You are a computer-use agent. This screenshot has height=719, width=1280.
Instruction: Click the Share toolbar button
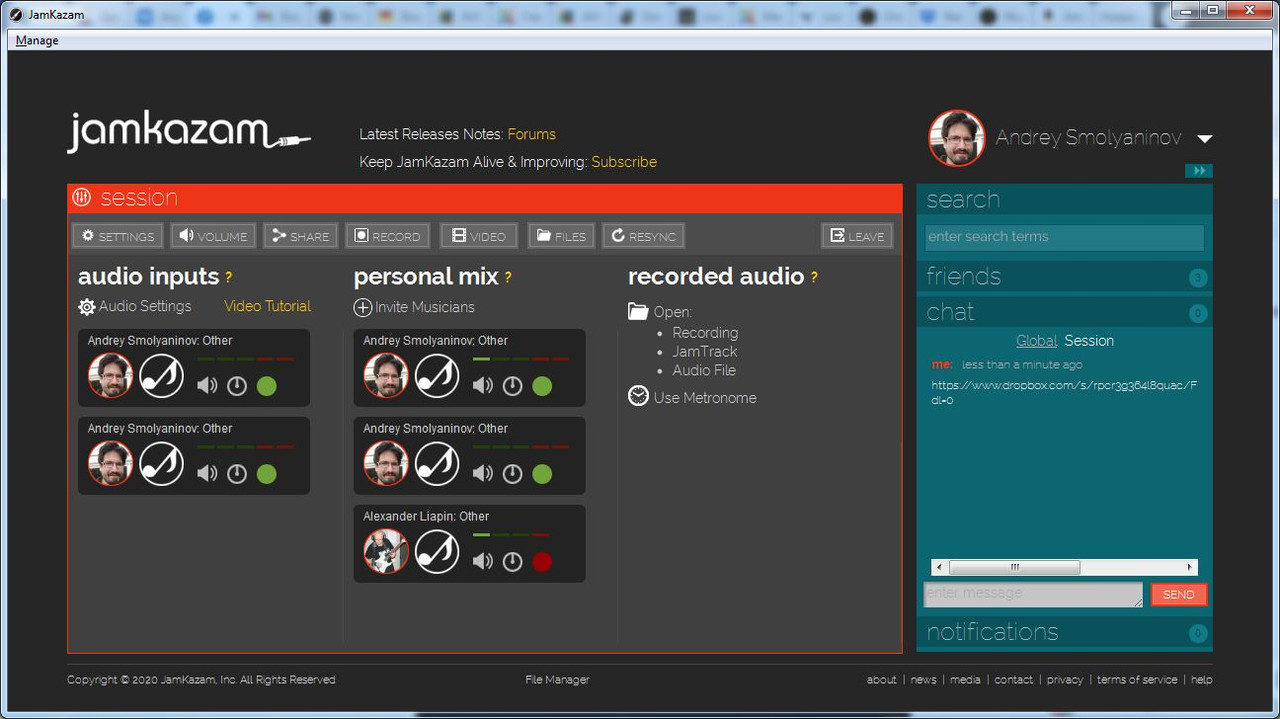[301, 236]
